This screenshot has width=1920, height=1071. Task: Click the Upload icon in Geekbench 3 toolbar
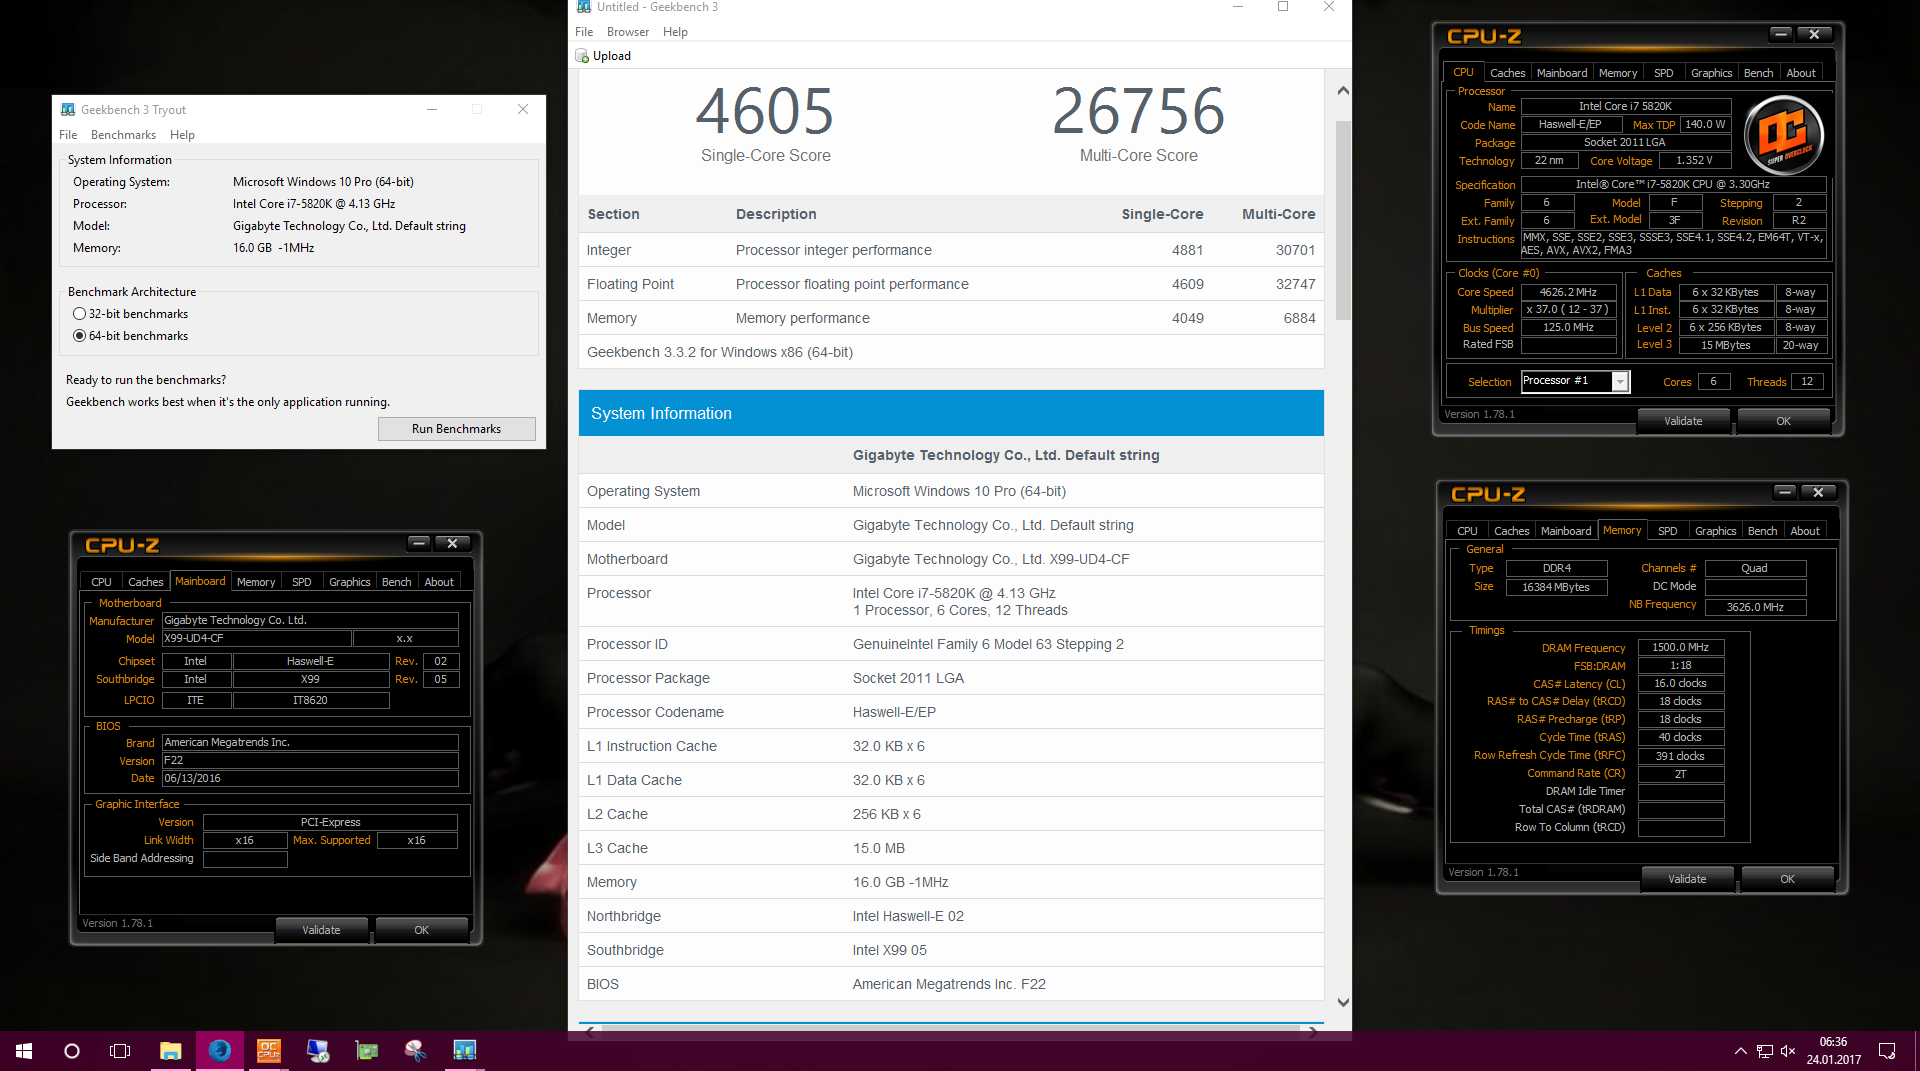pos(582,56)
